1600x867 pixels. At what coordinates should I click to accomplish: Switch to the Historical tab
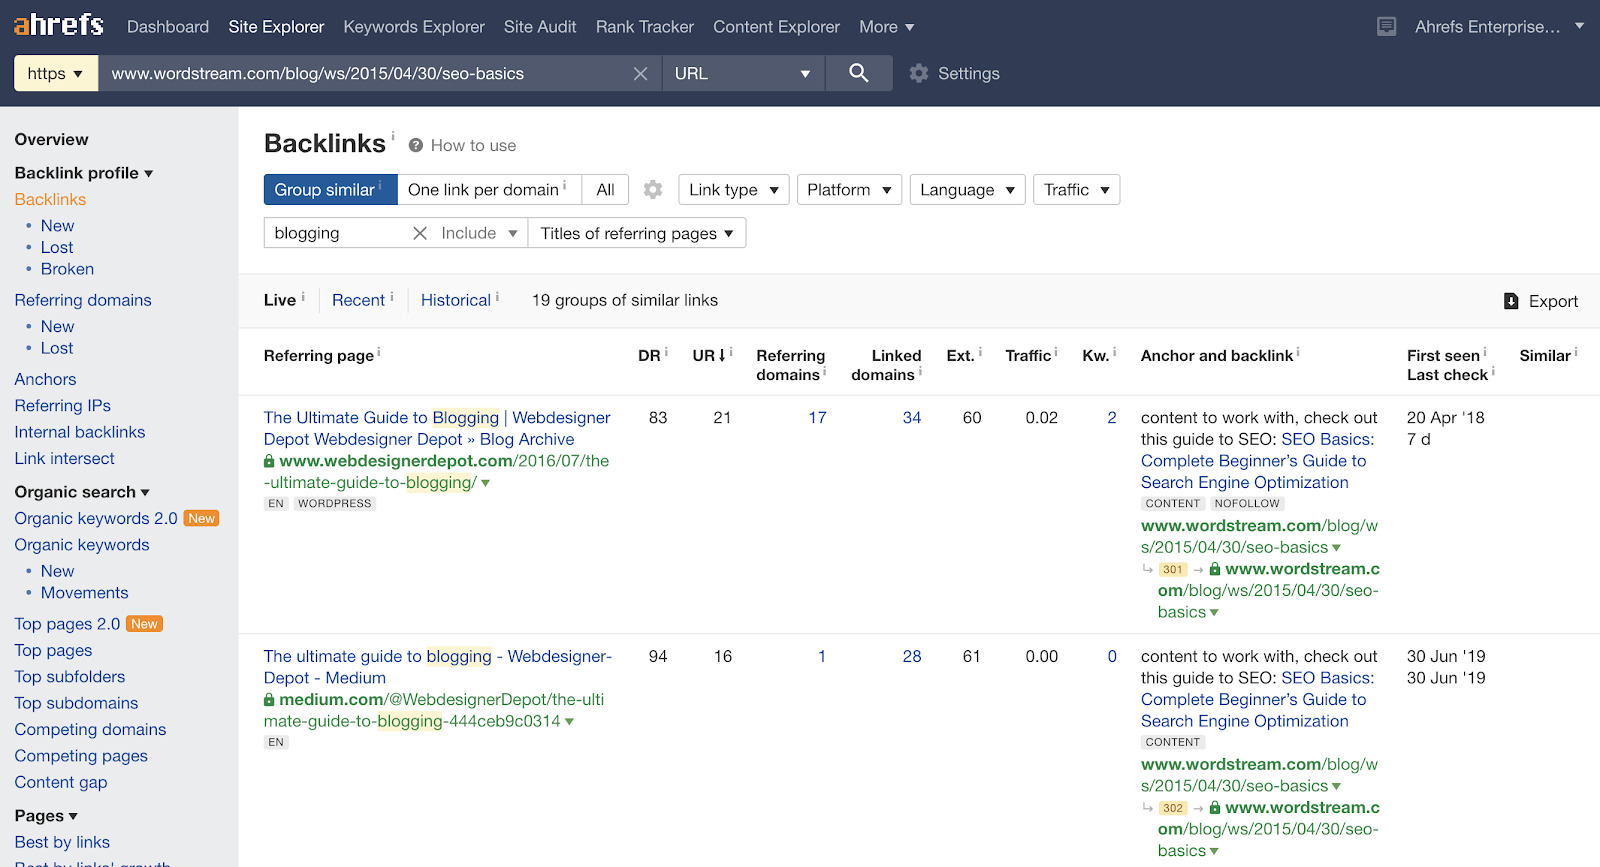tap(455, 300)
